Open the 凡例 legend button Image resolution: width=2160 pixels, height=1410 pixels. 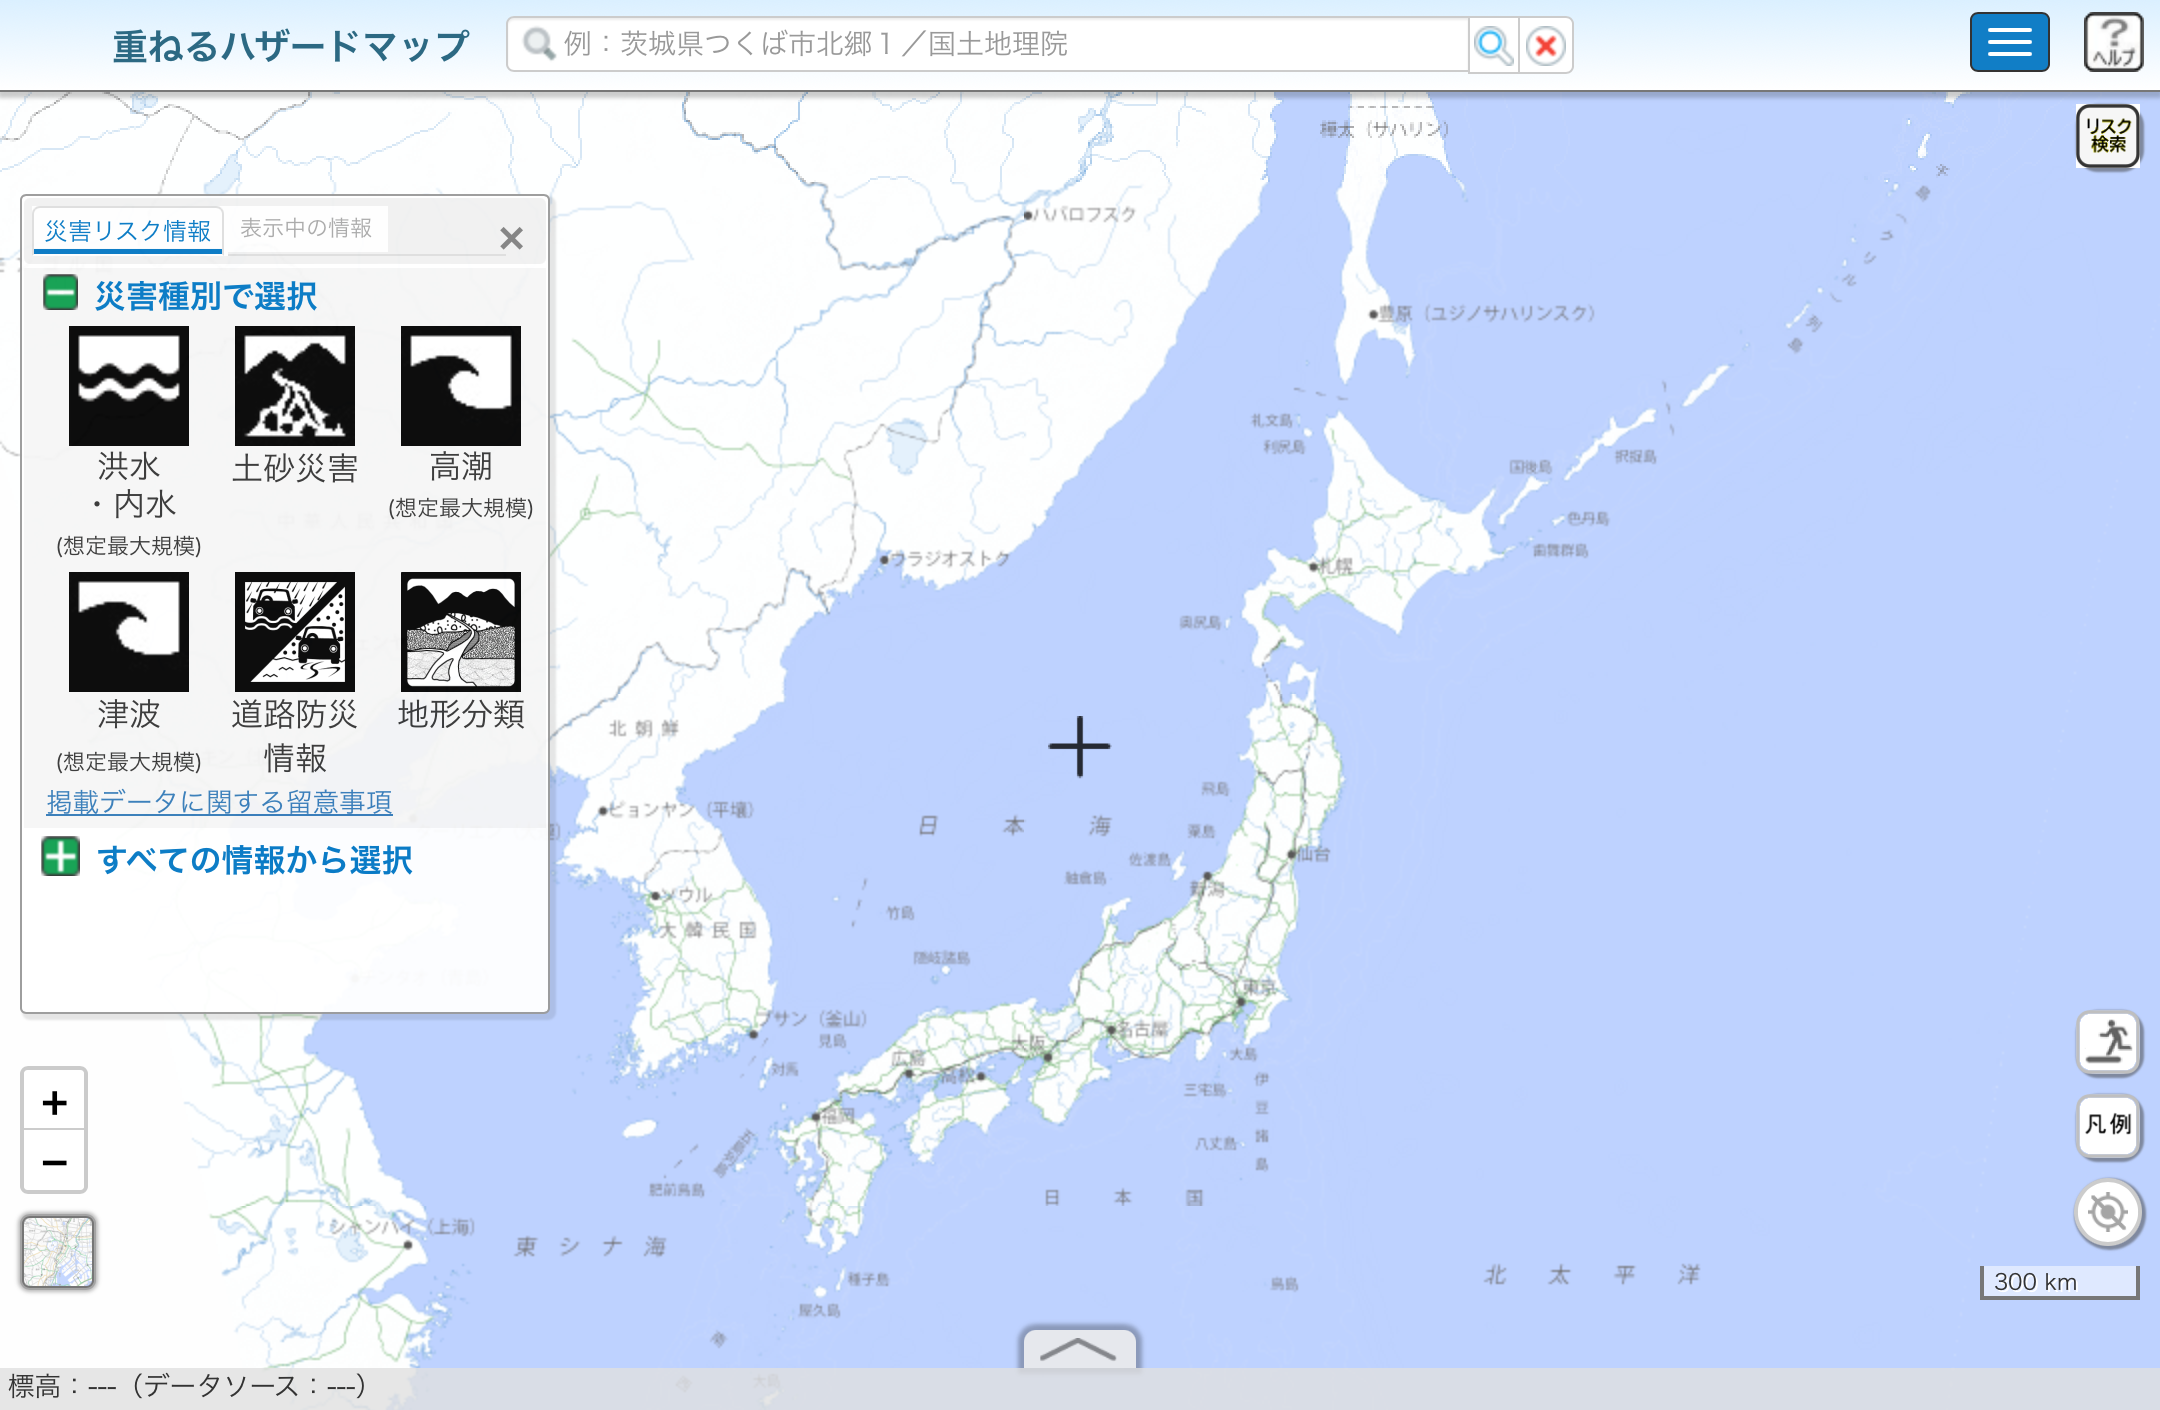[x=2109, y=1125]
